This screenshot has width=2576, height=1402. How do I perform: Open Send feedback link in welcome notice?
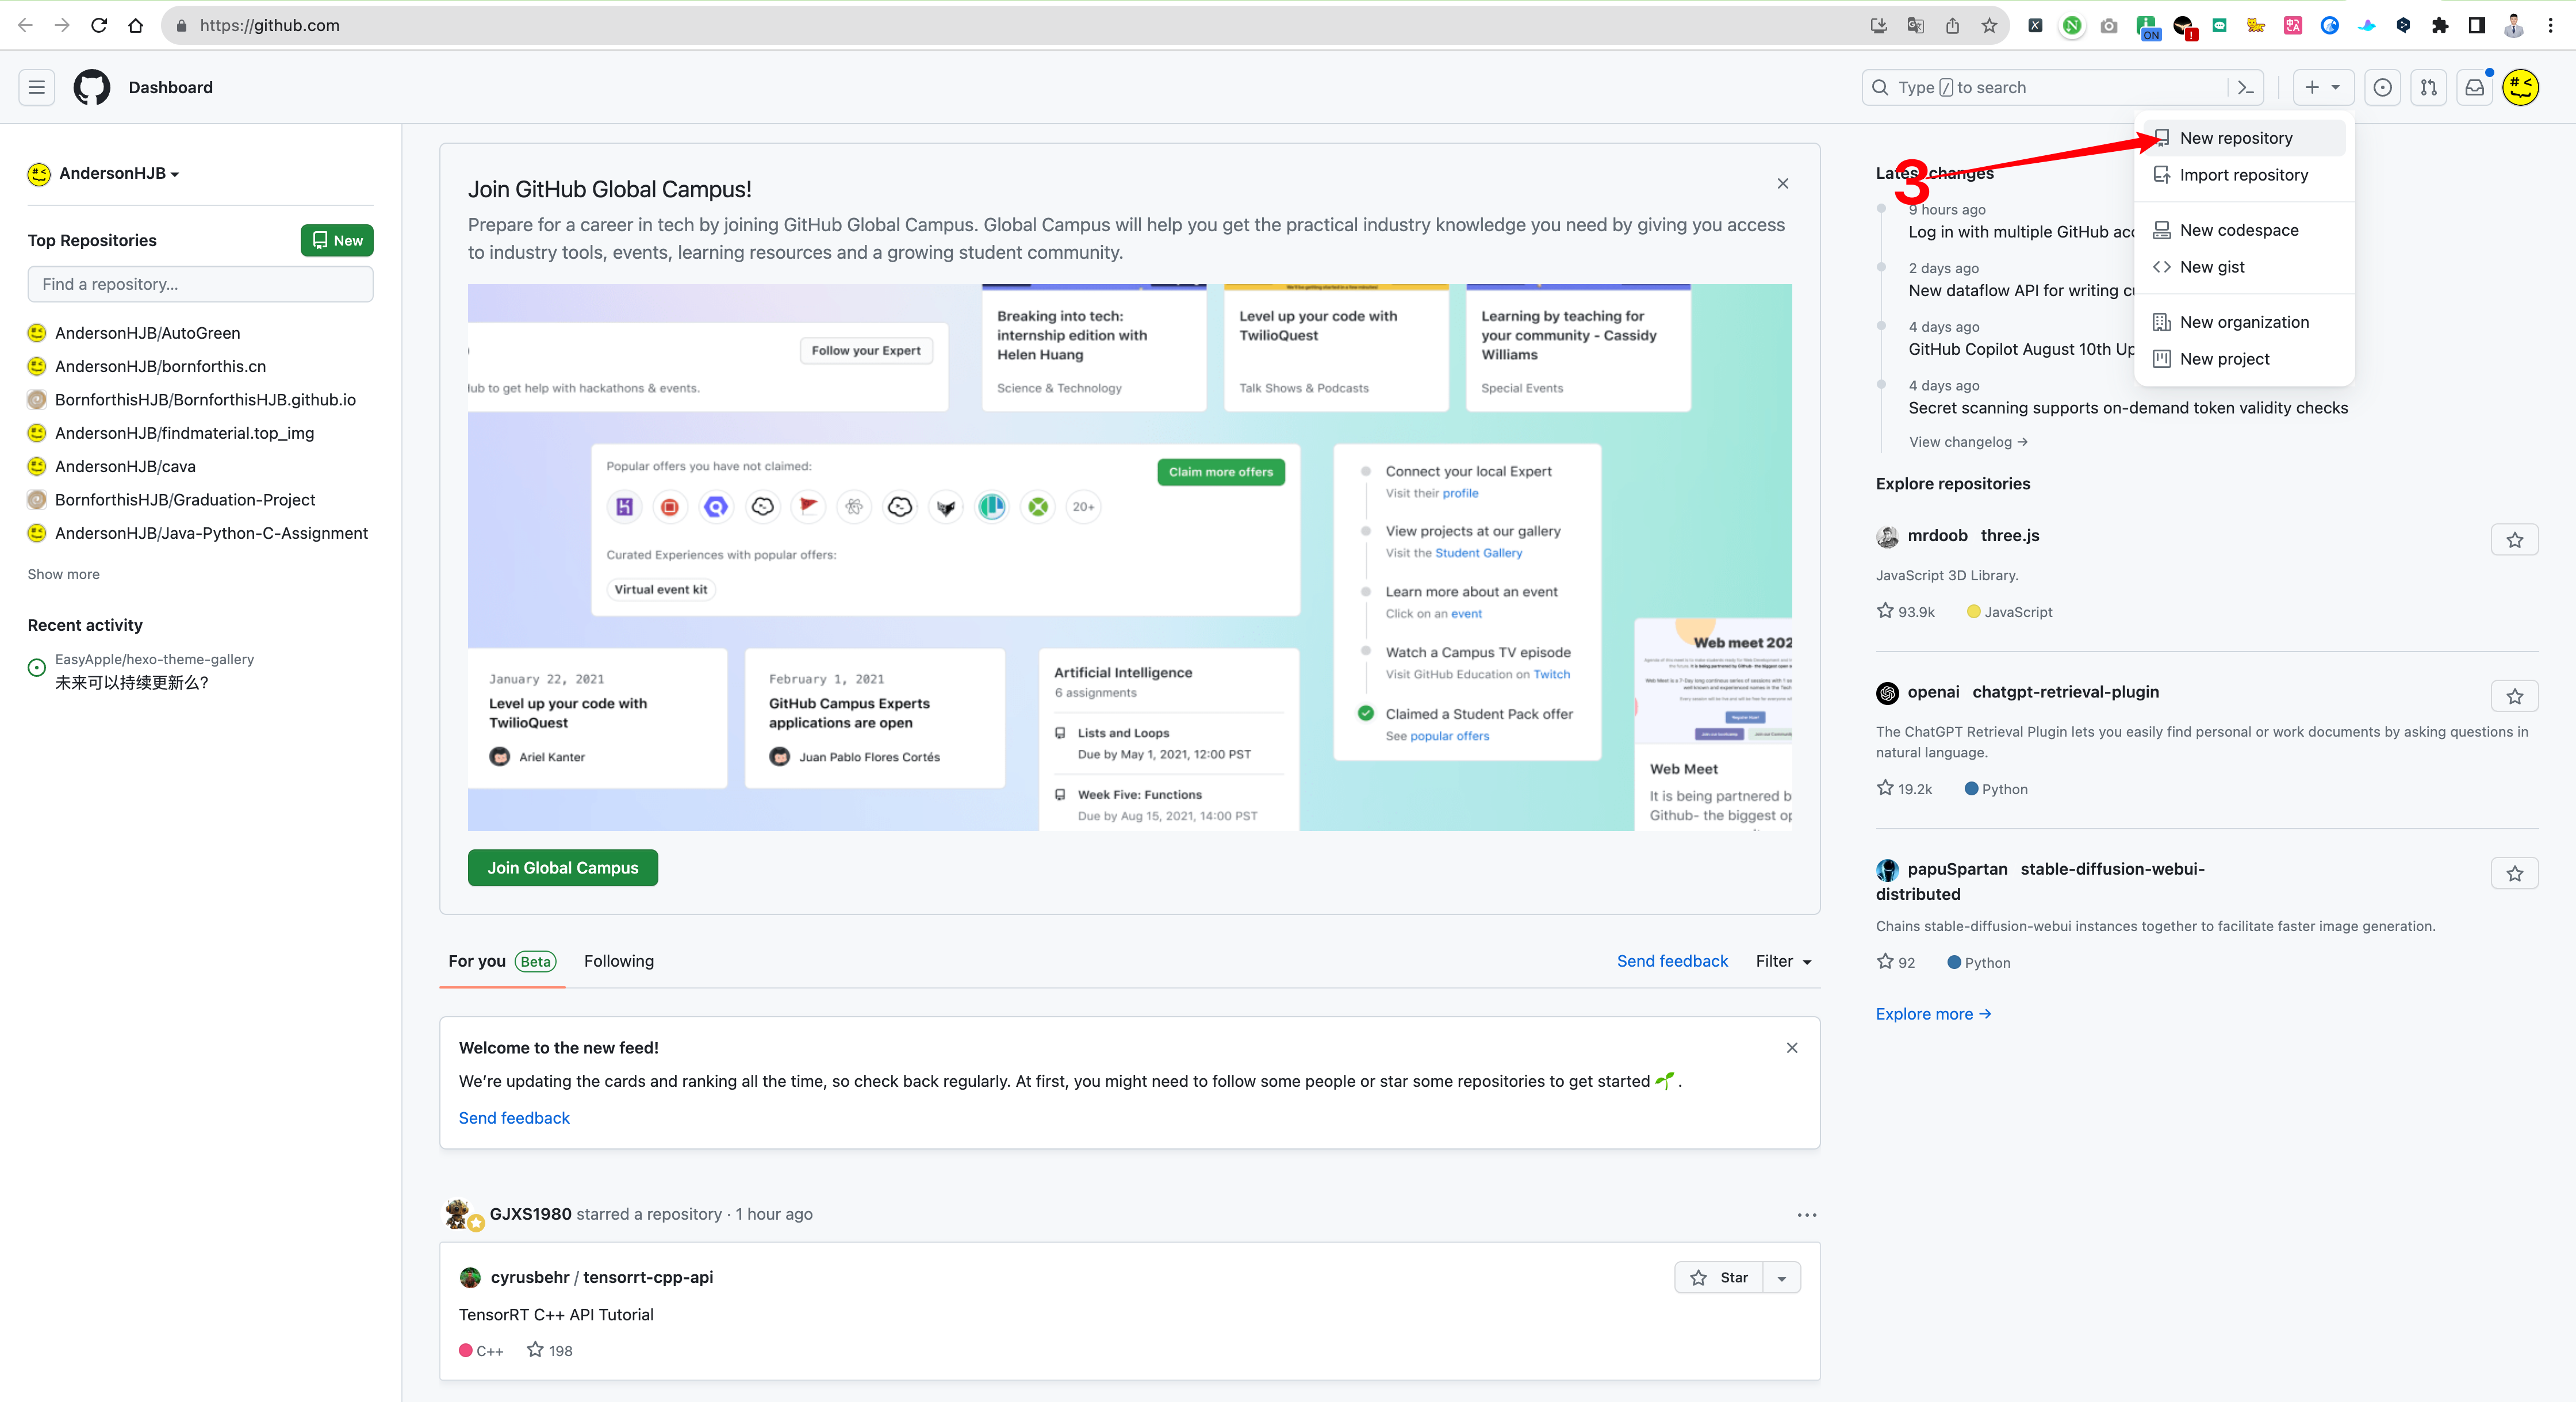coord(514,1118)
